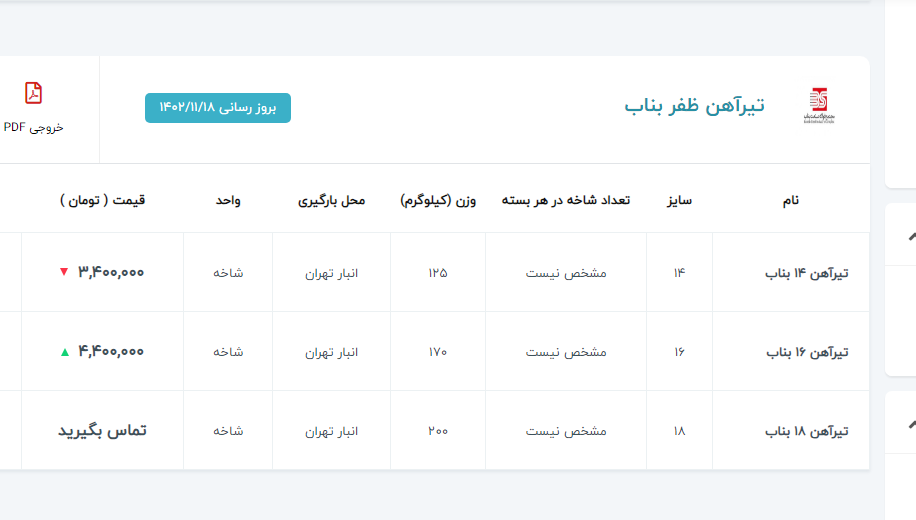Image resolution: width=916 pixels, height=520 pixels.
Task: Click the قیمت ( تومان ) column header
Action: coord(102,200)
